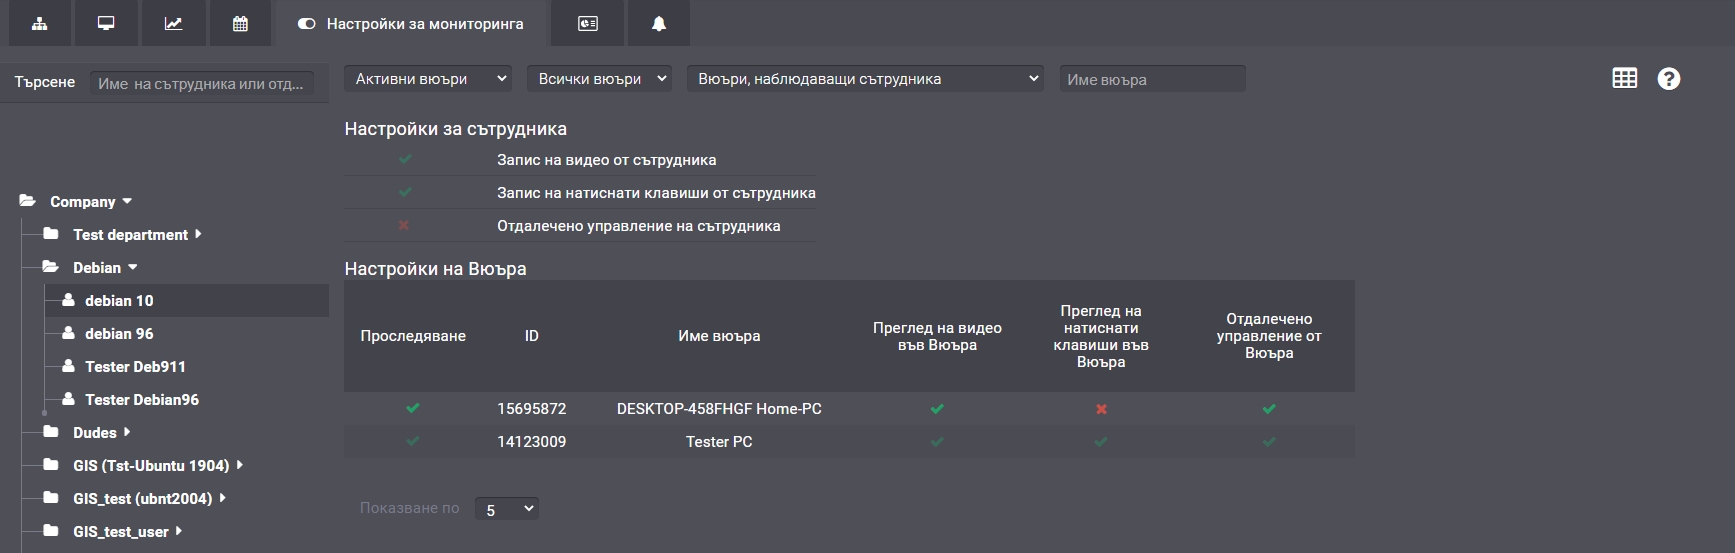Click the Debian open folder icon
This screenshot has height=553, width=1735.
50,267
